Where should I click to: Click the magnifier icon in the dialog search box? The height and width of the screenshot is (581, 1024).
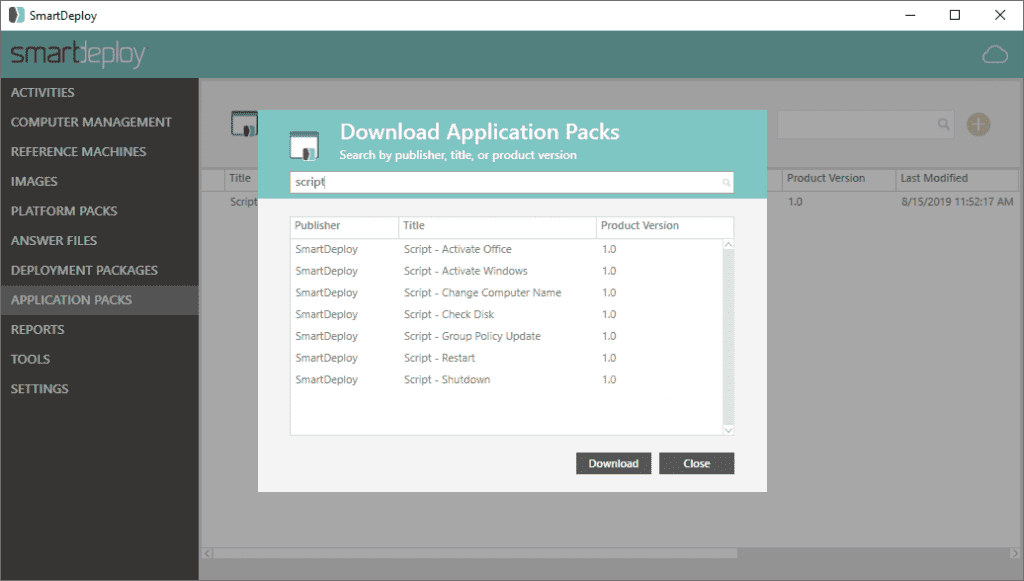pos(726,183)
